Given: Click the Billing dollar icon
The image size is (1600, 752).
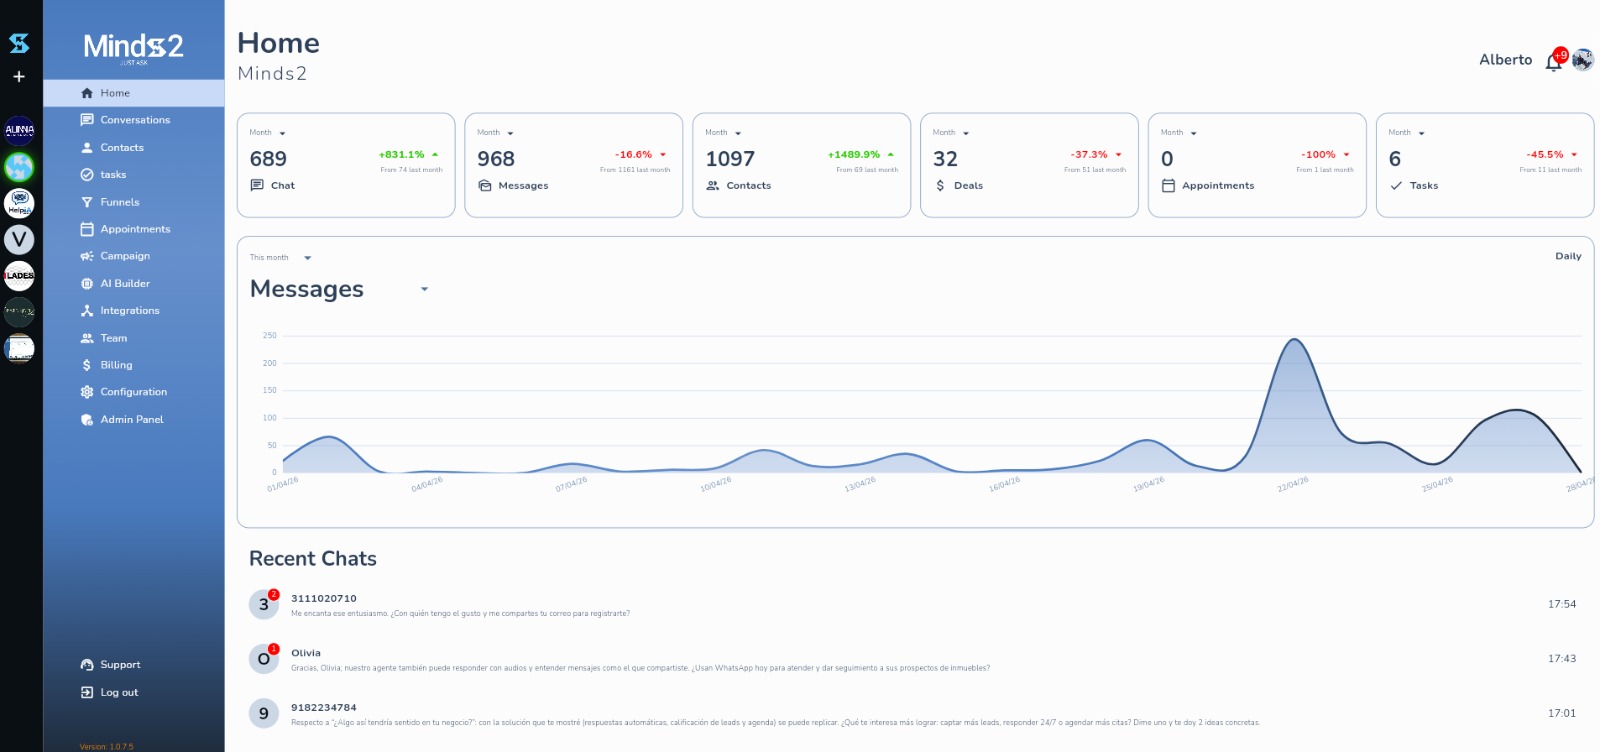Looking at the screenshot, I should [x=87, y=365].
